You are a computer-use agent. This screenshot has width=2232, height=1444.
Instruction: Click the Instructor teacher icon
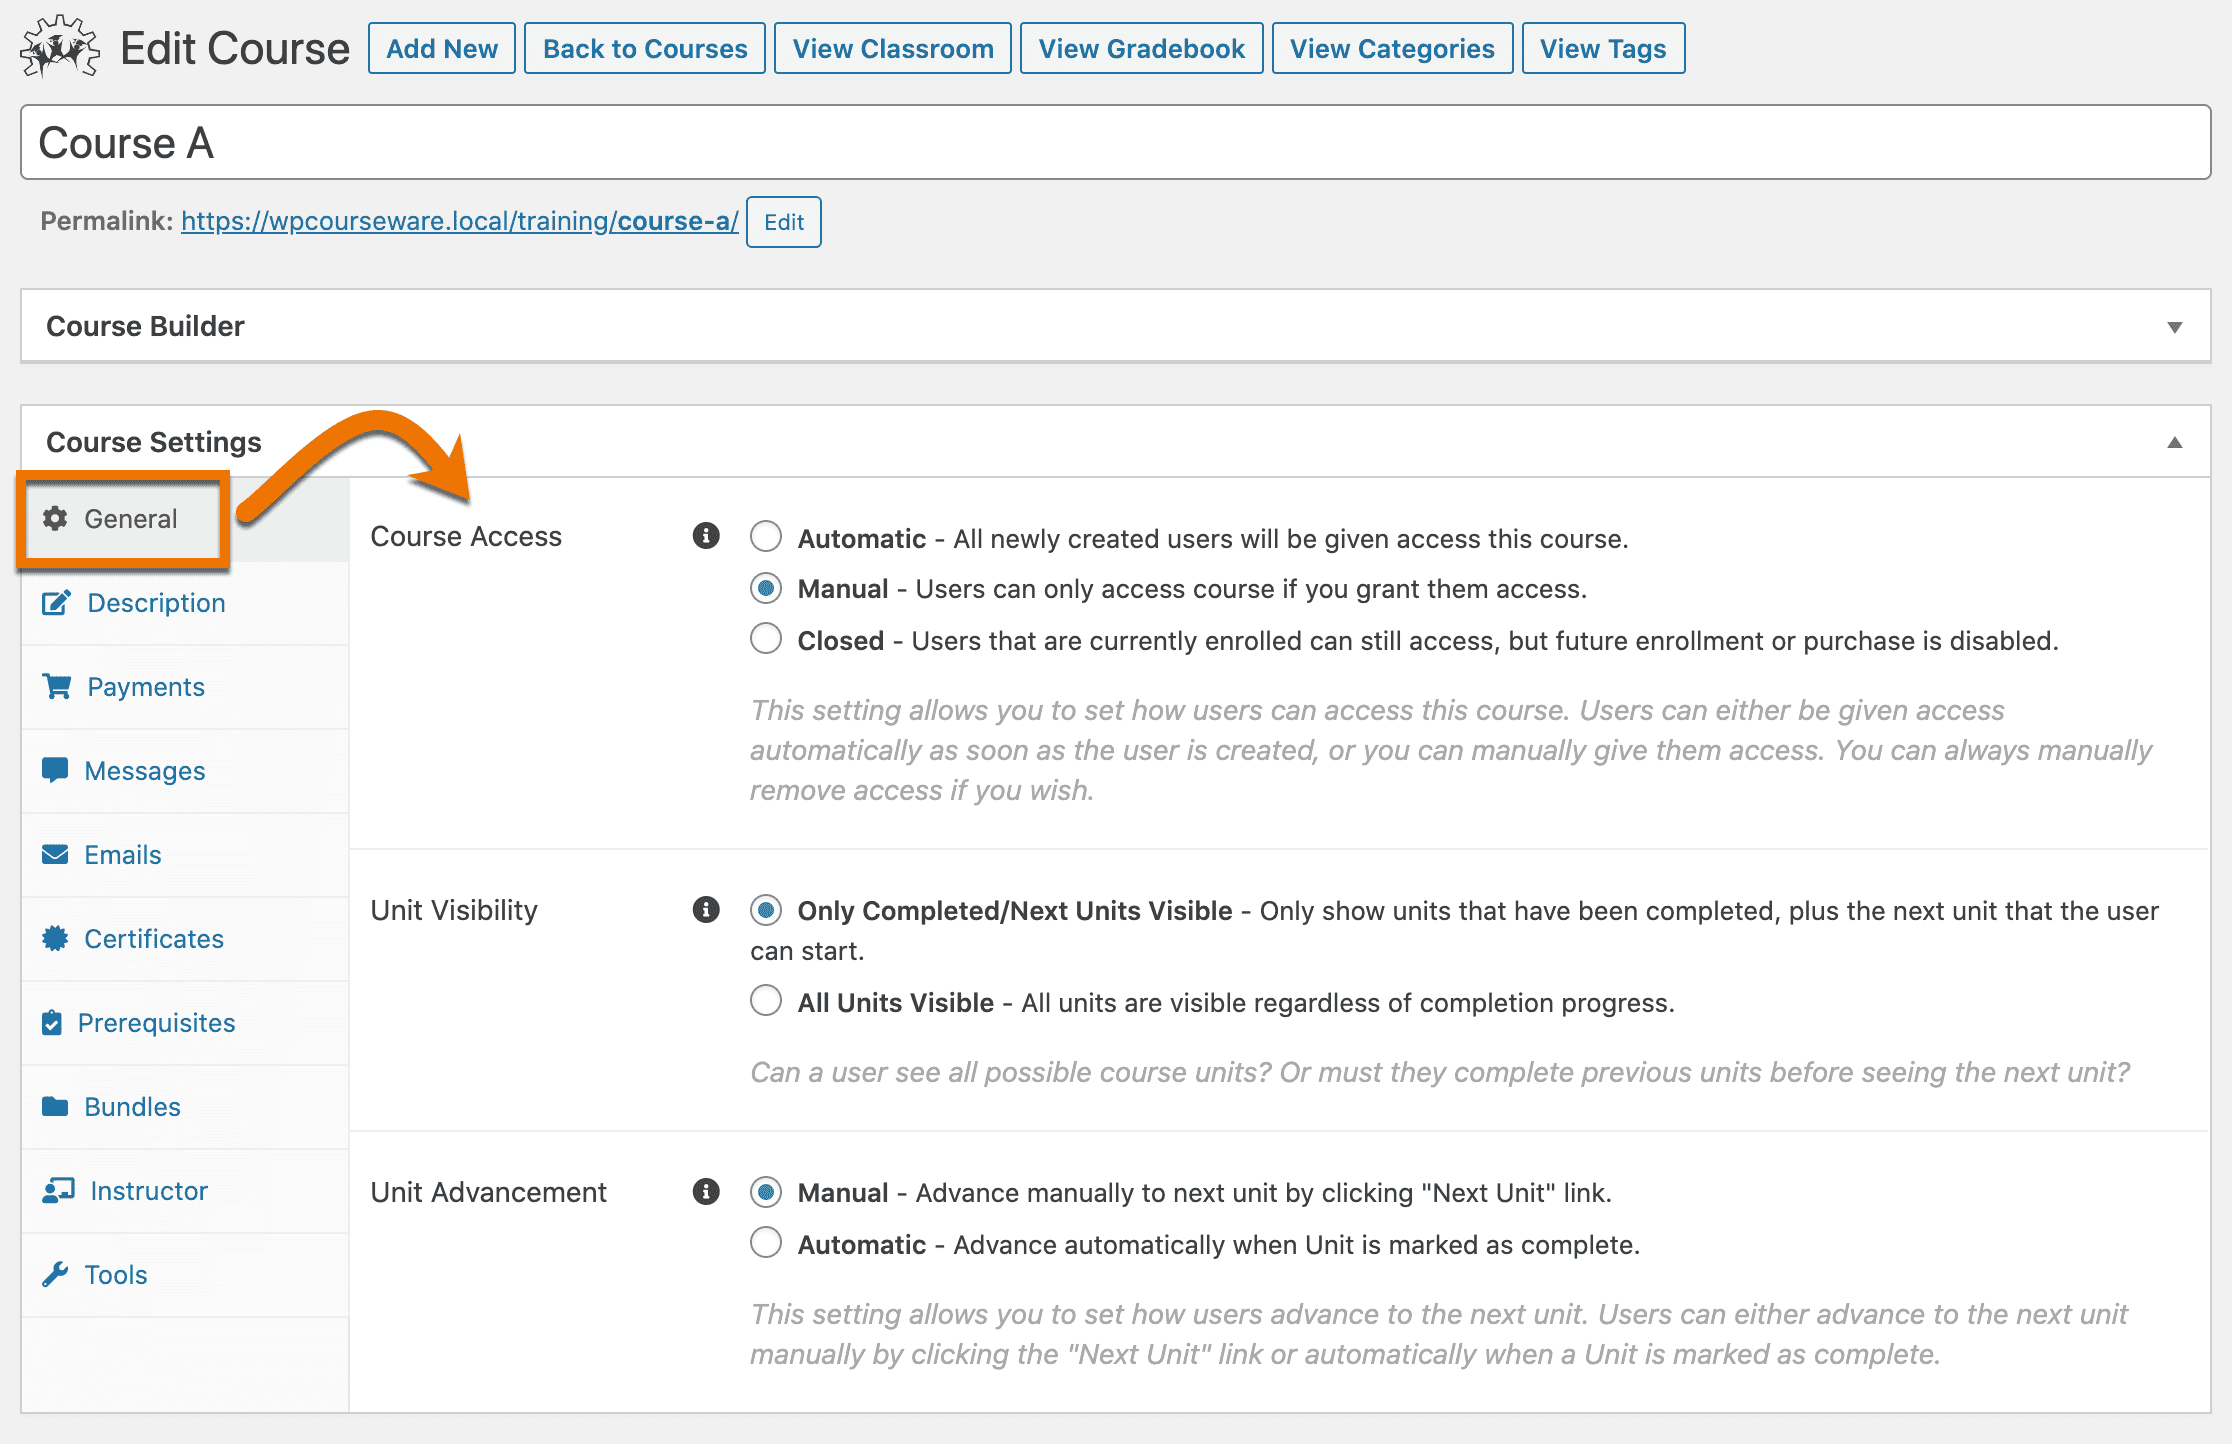coord(58,1190)
